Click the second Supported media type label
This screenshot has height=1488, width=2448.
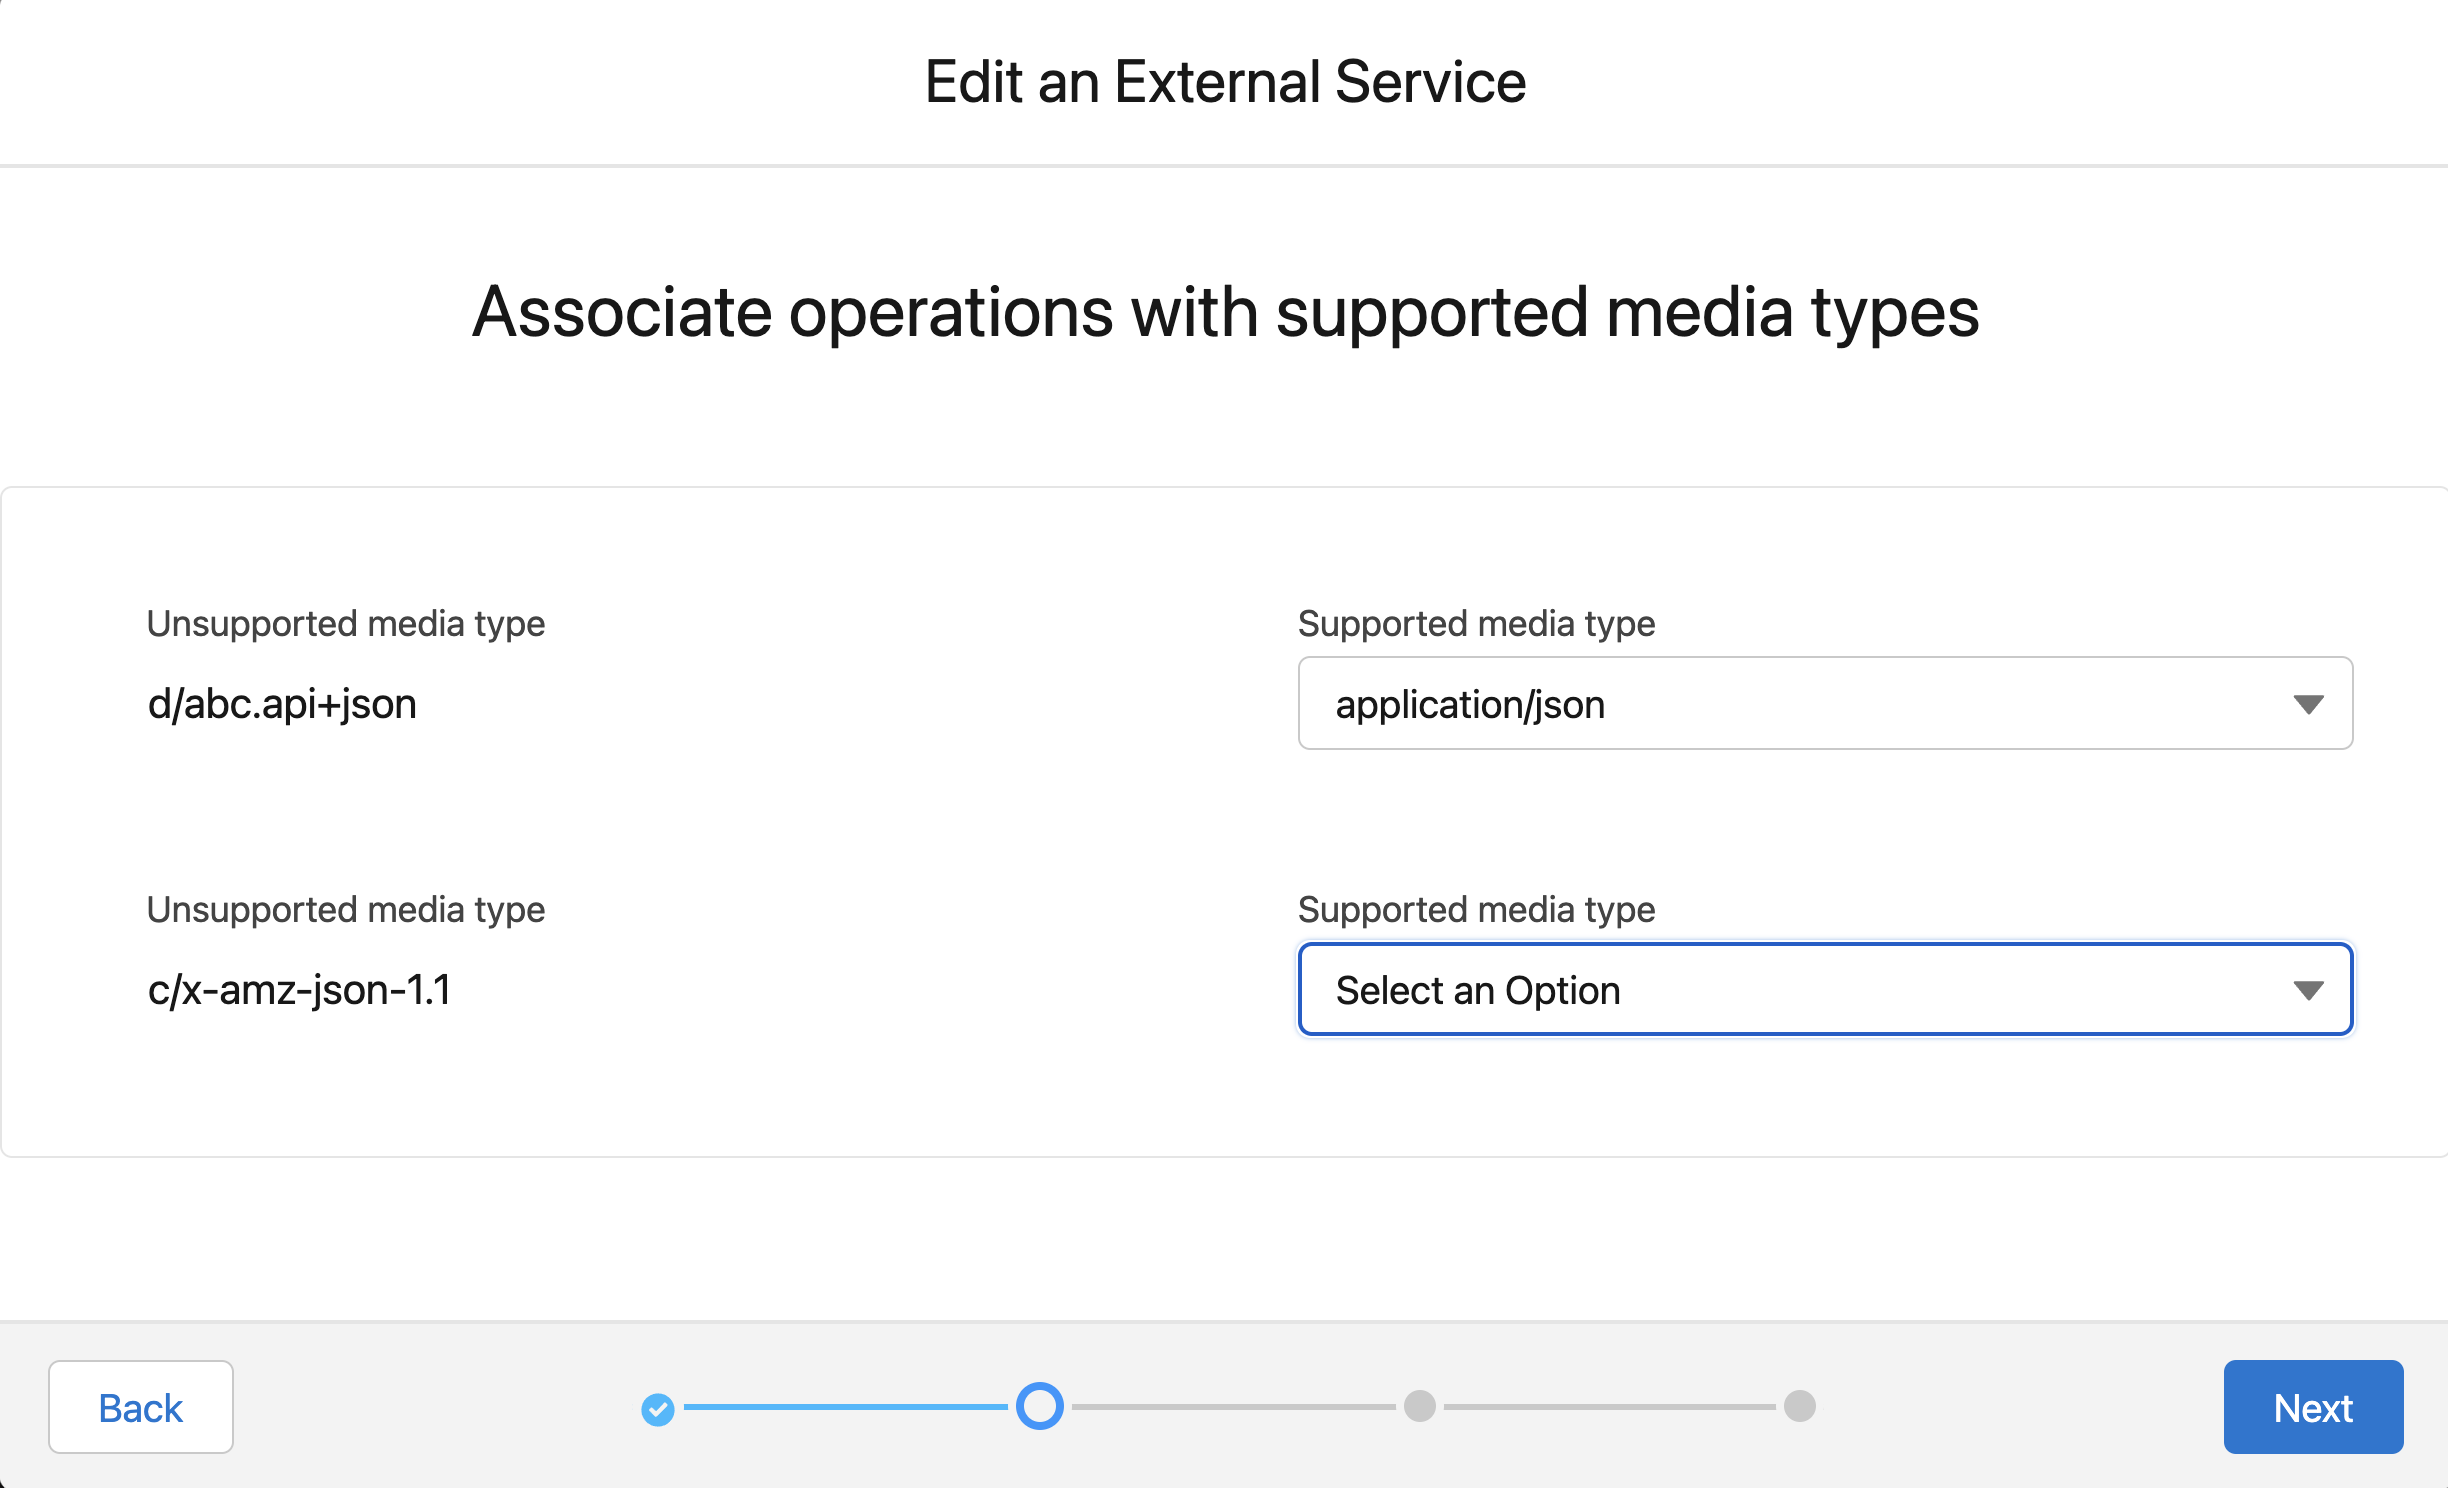[x=1476, y=909]
